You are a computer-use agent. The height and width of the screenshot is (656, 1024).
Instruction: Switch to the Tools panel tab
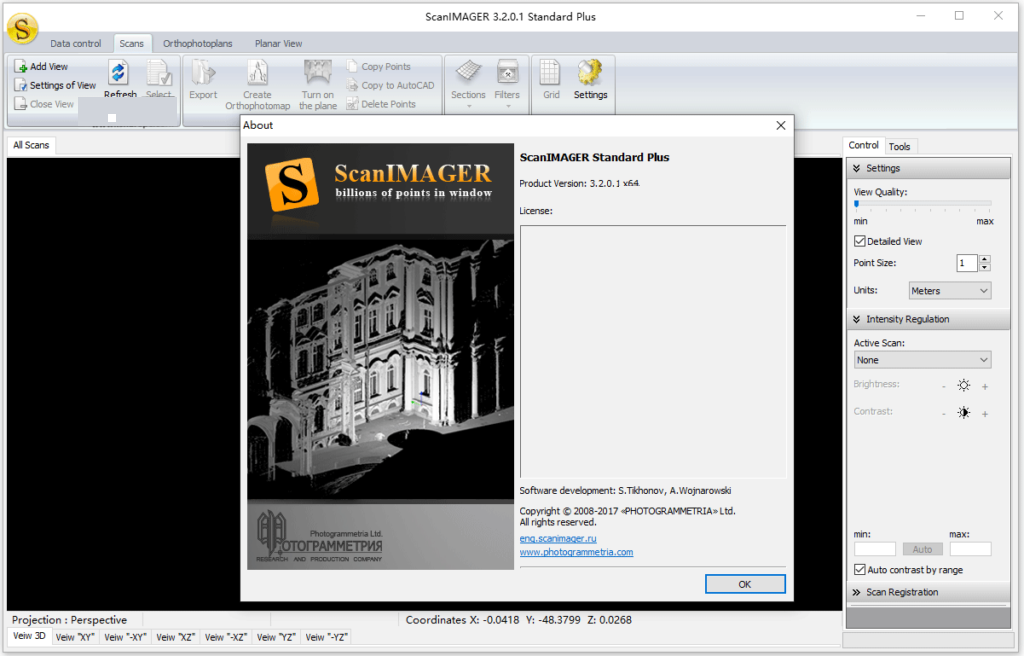click(900, 147)
